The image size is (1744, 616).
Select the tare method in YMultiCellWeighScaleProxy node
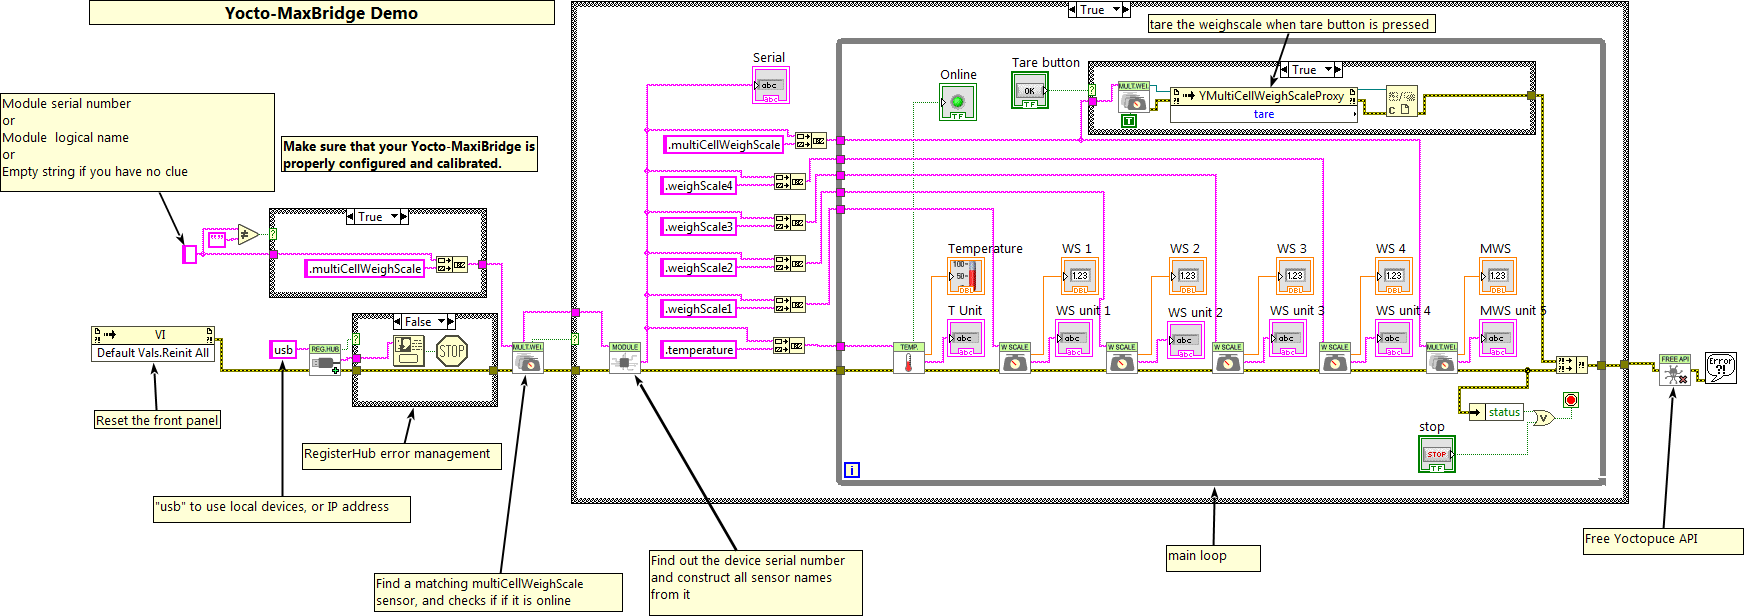click(1264, 114)
